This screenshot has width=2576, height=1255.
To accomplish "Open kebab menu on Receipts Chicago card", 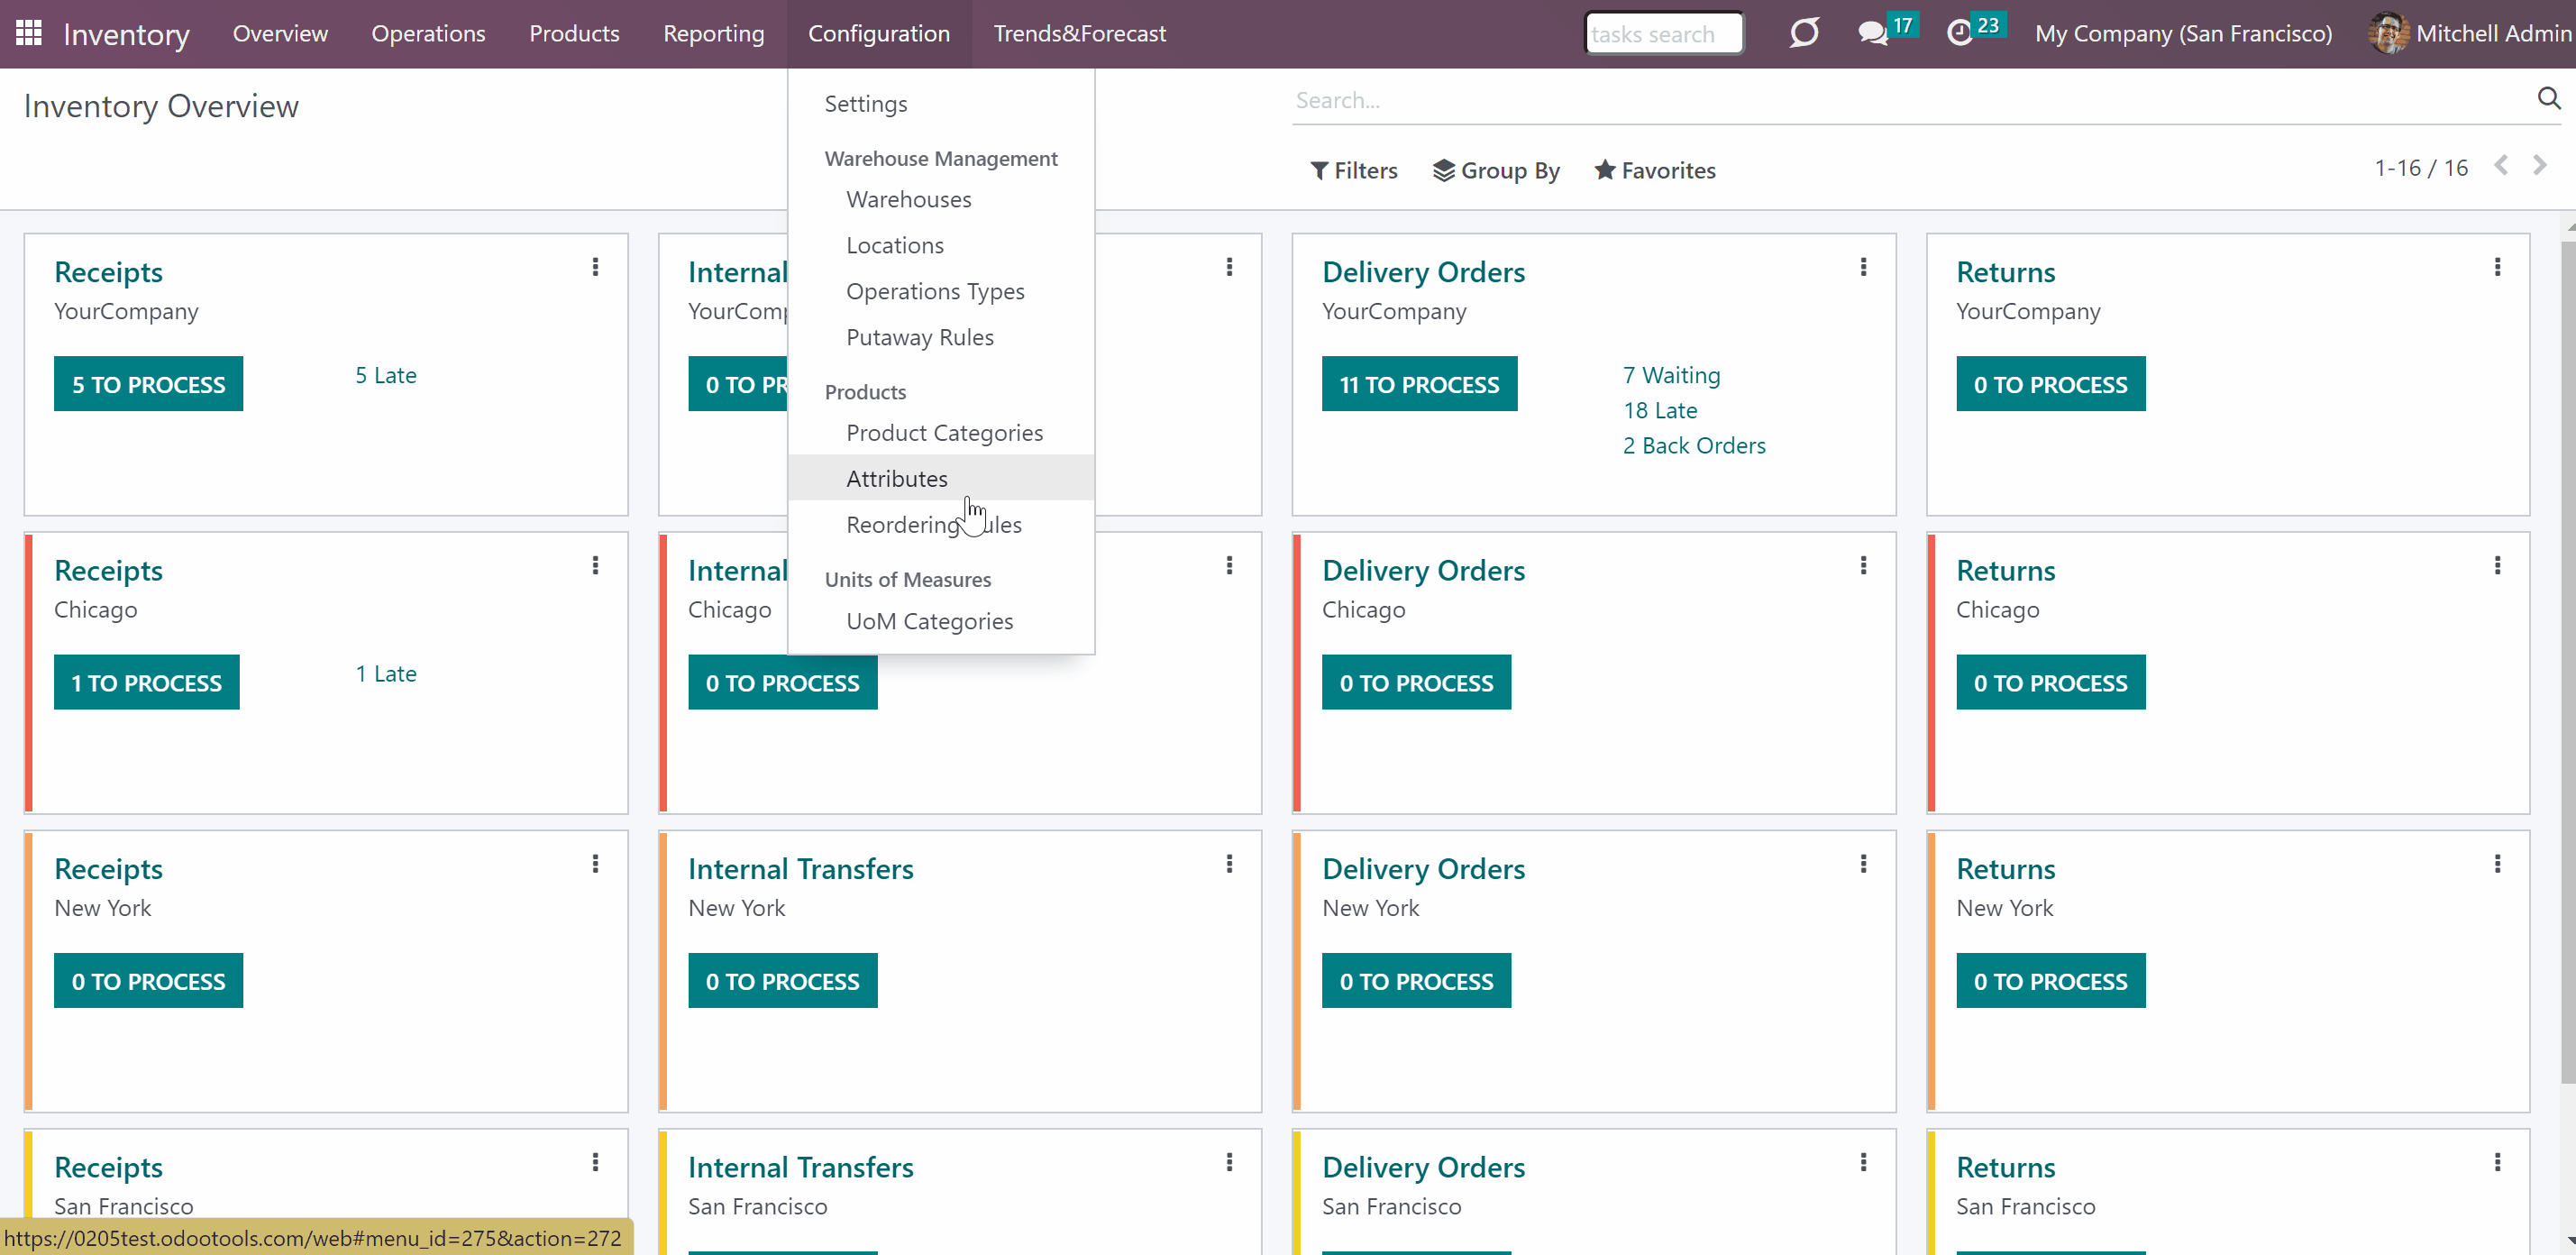I will (595, 566).
